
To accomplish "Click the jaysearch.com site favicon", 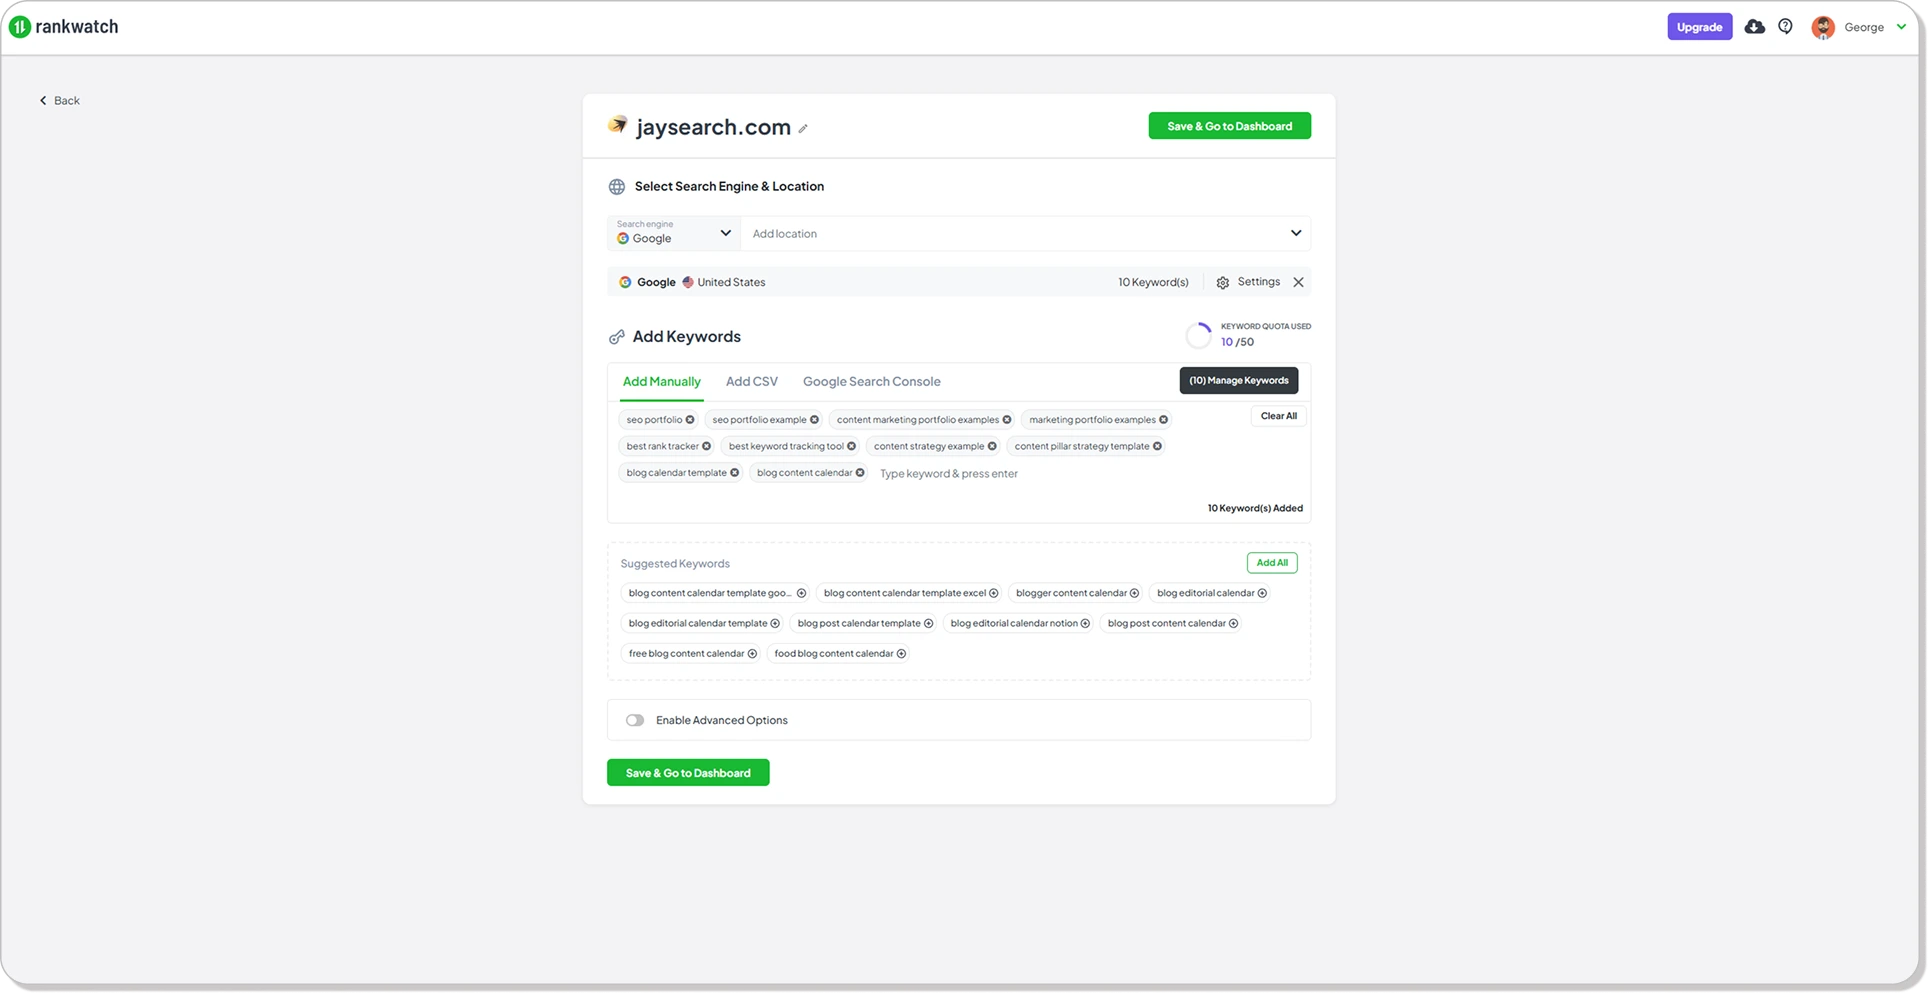I will [618, 125].
